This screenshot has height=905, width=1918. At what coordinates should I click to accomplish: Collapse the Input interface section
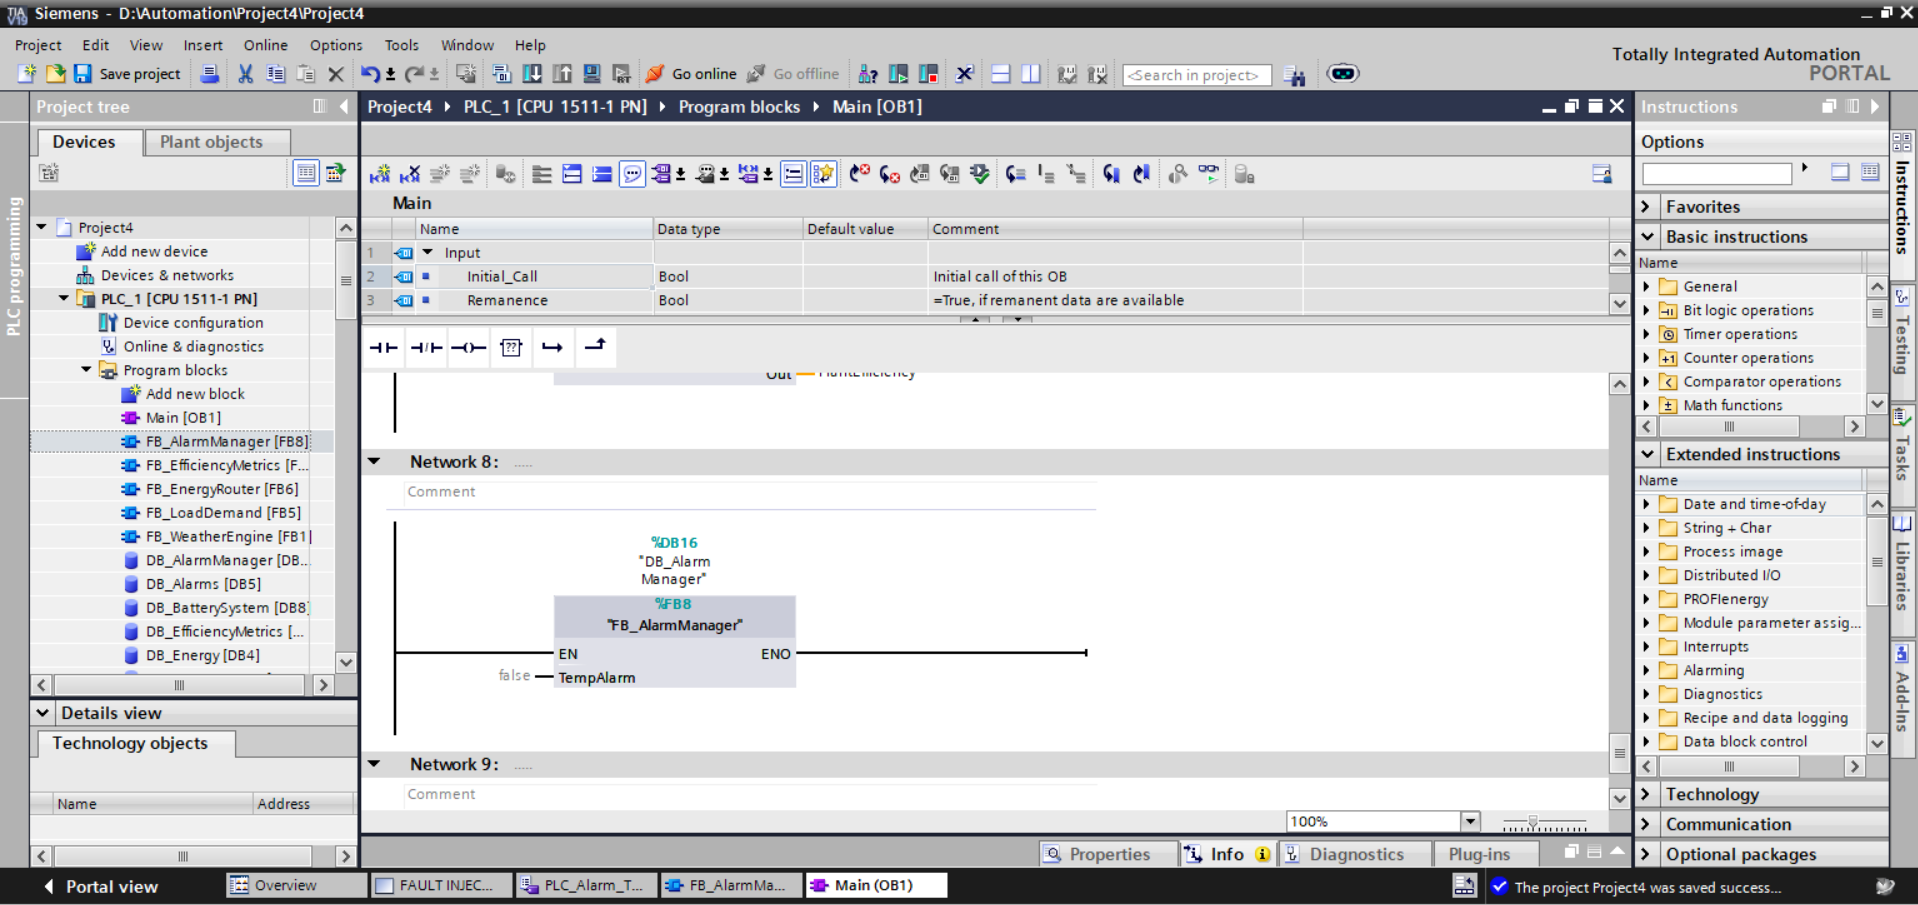428,253
